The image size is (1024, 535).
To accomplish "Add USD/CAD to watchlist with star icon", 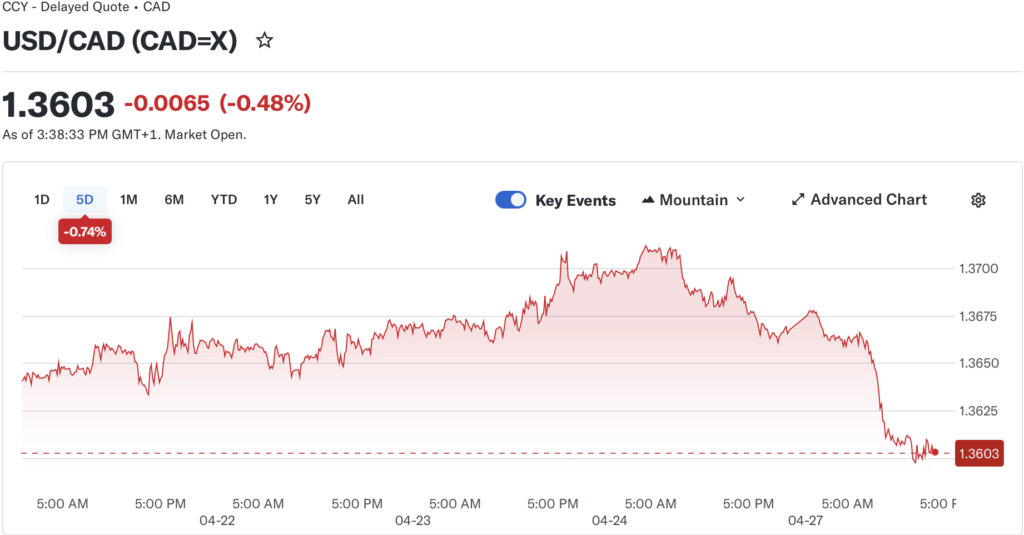I will (264, 41).
